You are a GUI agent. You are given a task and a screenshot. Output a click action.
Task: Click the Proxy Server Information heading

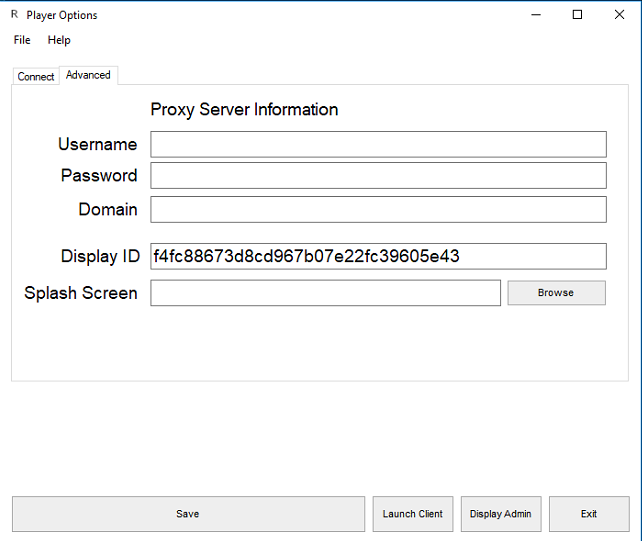coord(244,110)
